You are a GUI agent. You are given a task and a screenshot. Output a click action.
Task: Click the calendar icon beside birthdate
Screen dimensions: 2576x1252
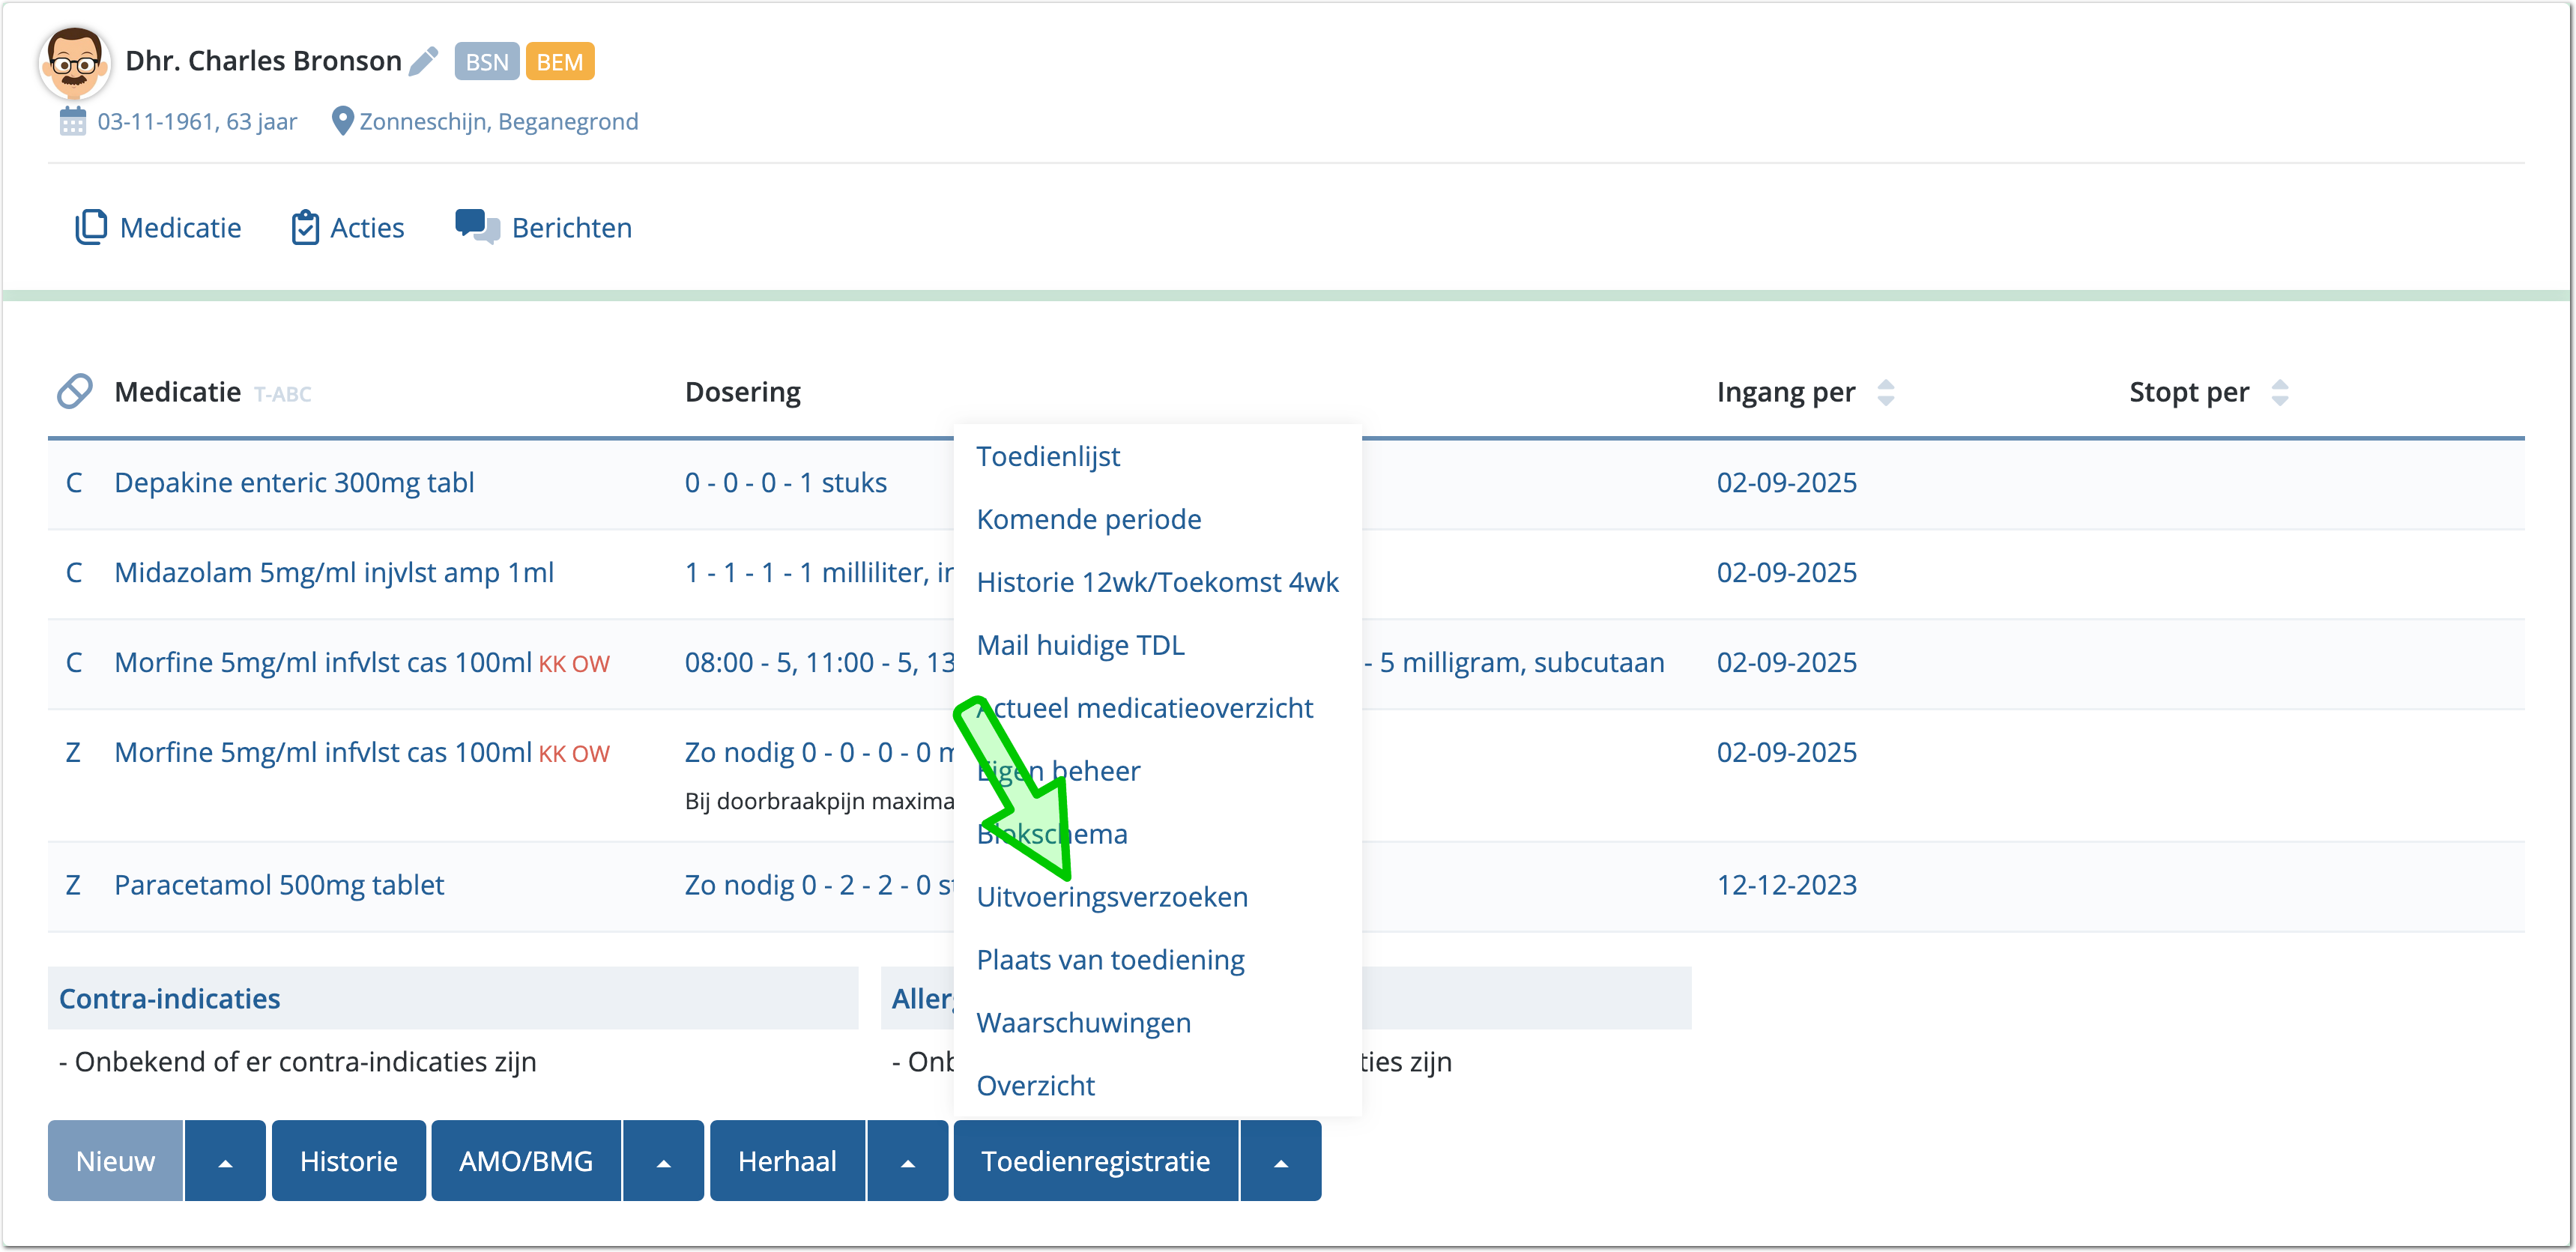click(72, 122)
